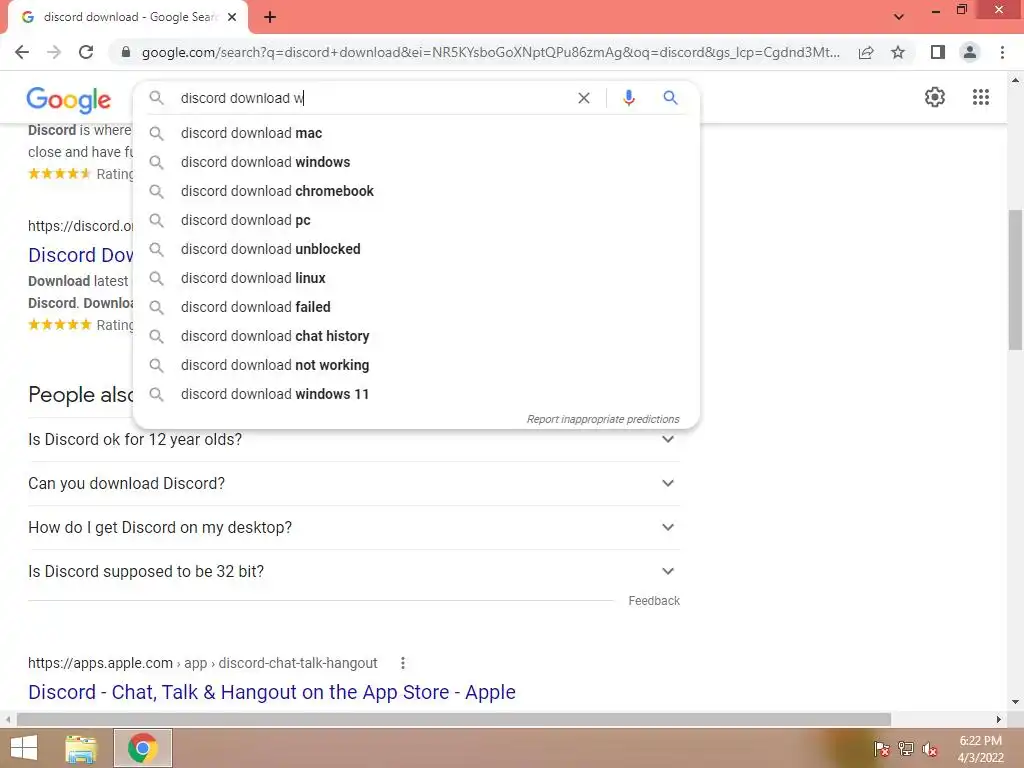Open muted volume tray icon
This screenshot has height=768, width=1024.
(x=930, y=749)
